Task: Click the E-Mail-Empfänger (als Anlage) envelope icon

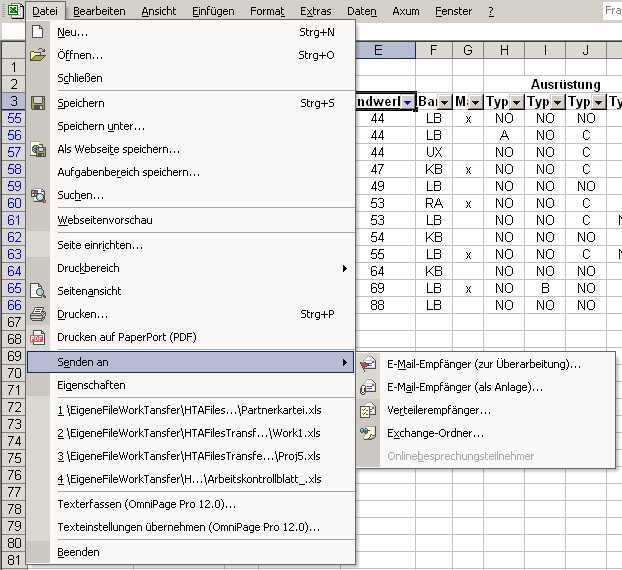Action: (x=368, y=387)
